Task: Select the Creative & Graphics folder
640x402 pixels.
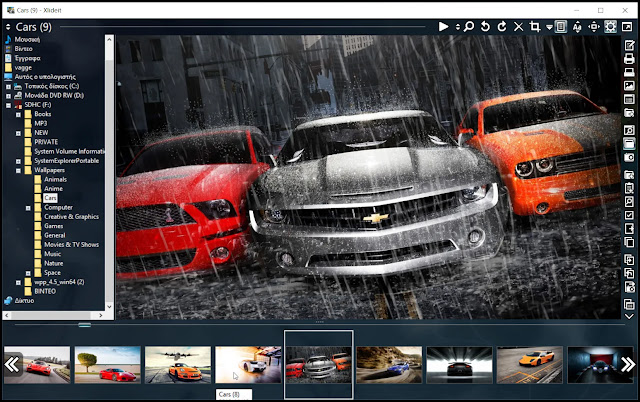Action: (71, 217)
